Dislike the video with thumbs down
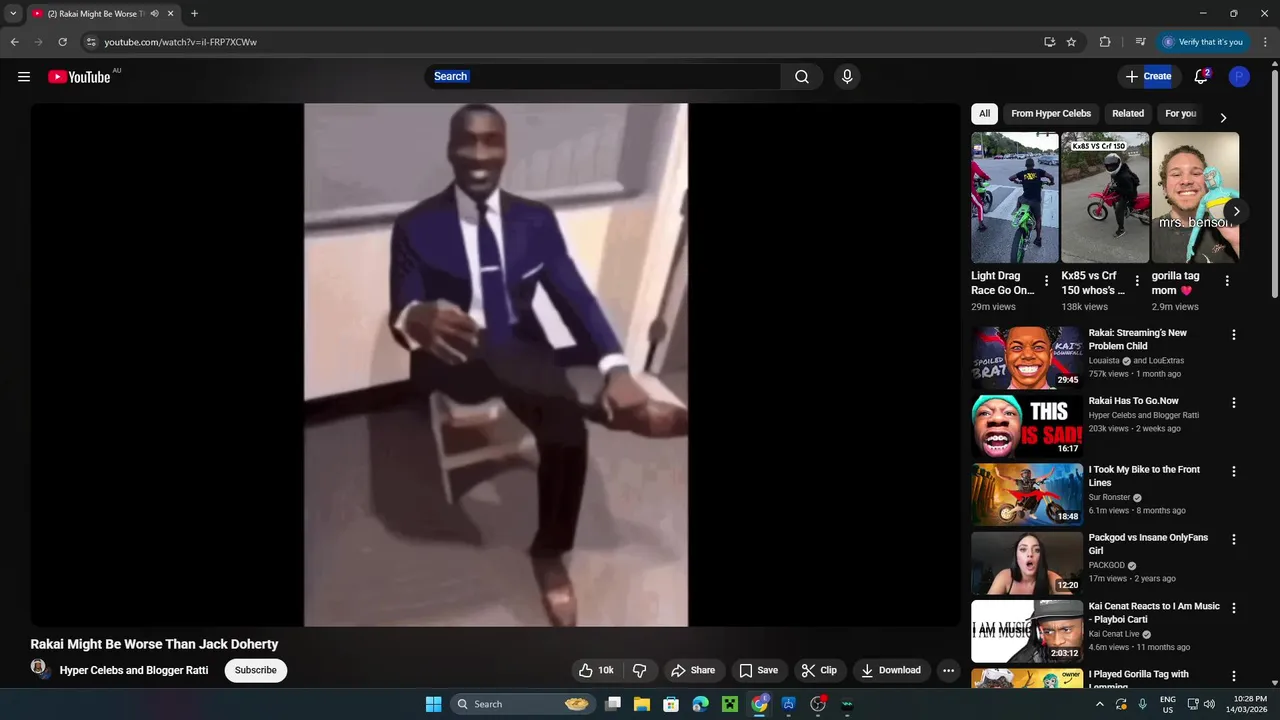Viewport: 1280px width, 720px height. point(640,670)
